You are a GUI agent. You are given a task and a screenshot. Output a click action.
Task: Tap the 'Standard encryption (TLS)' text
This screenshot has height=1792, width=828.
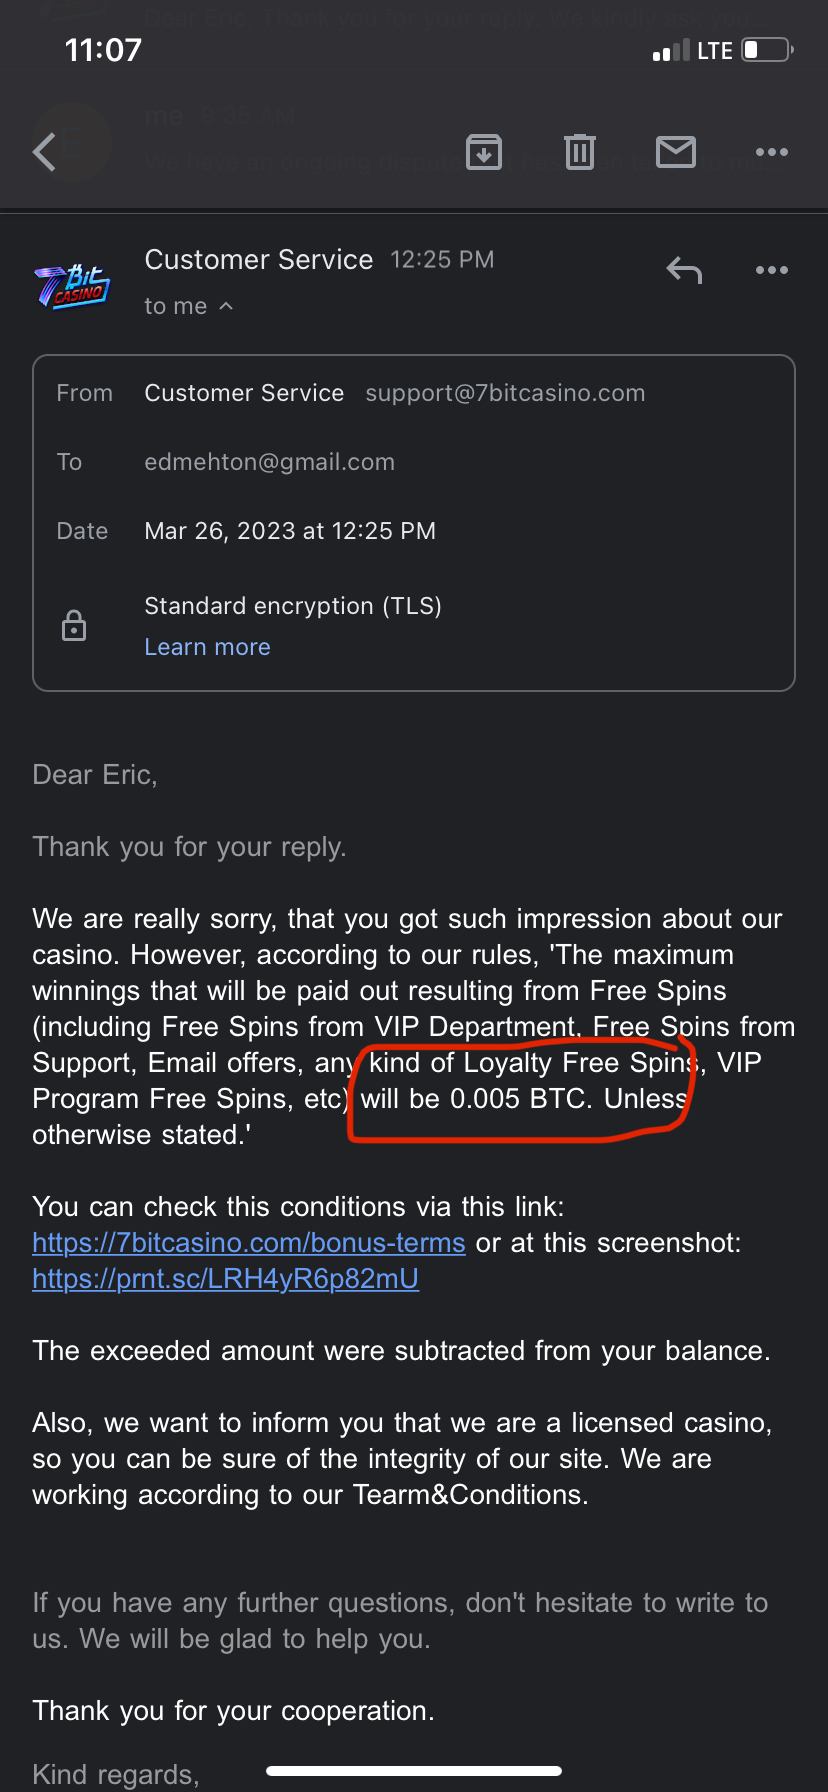[x=293, y=606]
